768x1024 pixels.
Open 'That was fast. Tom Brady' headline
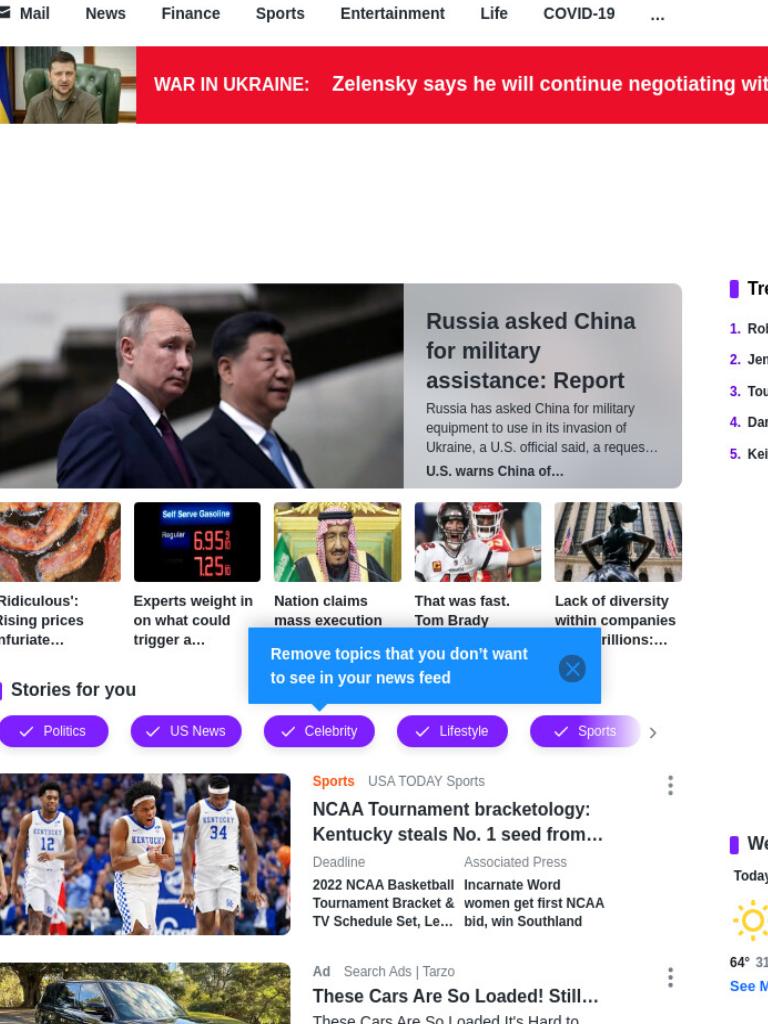pos(462,610)
